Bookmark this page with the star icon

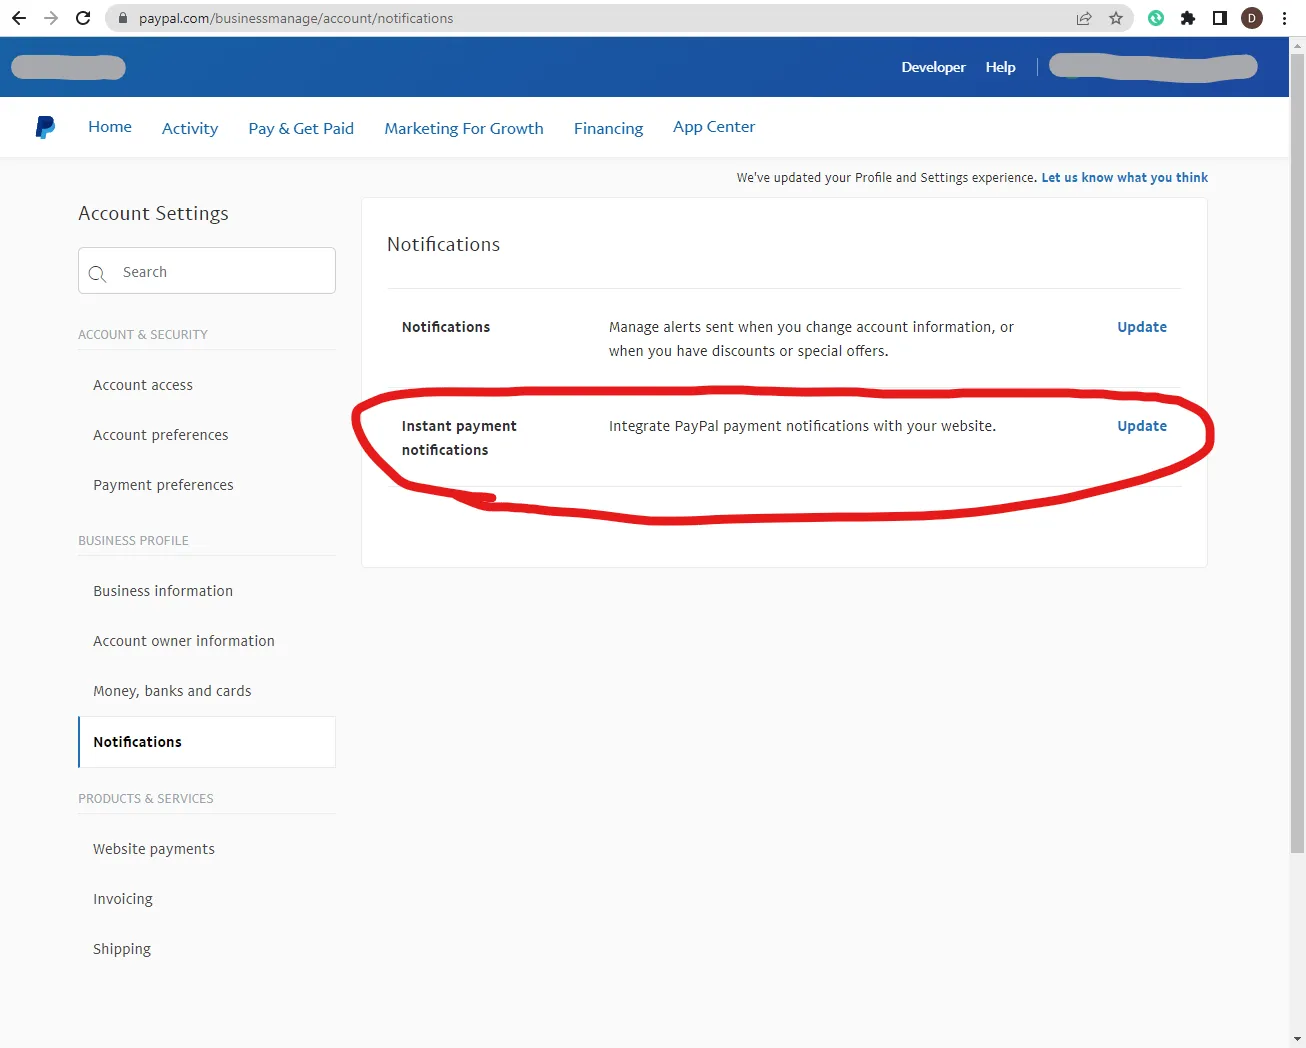(1116, 18)
